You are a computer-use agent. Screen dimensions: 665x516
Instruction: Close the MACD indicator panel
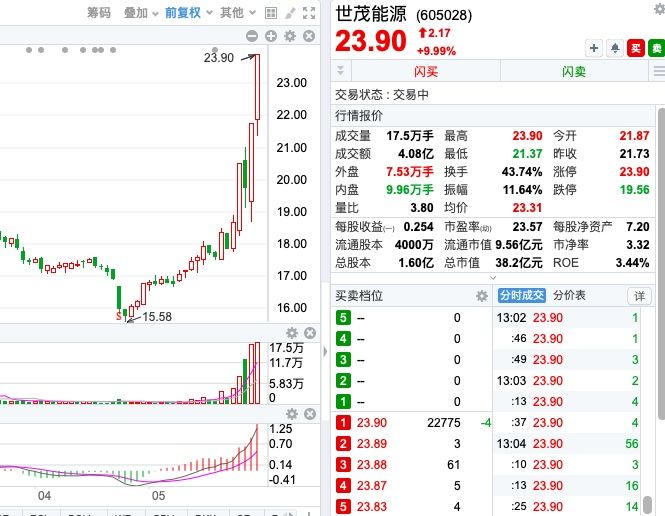(x=310, y=414)
